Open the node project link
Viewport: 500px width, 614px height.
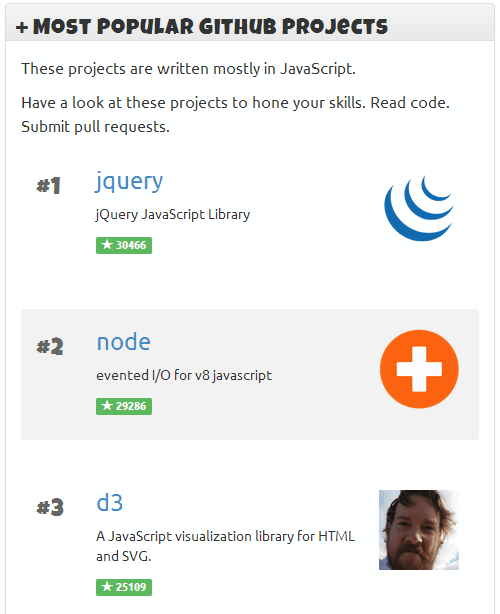click(x=123, y=342)
